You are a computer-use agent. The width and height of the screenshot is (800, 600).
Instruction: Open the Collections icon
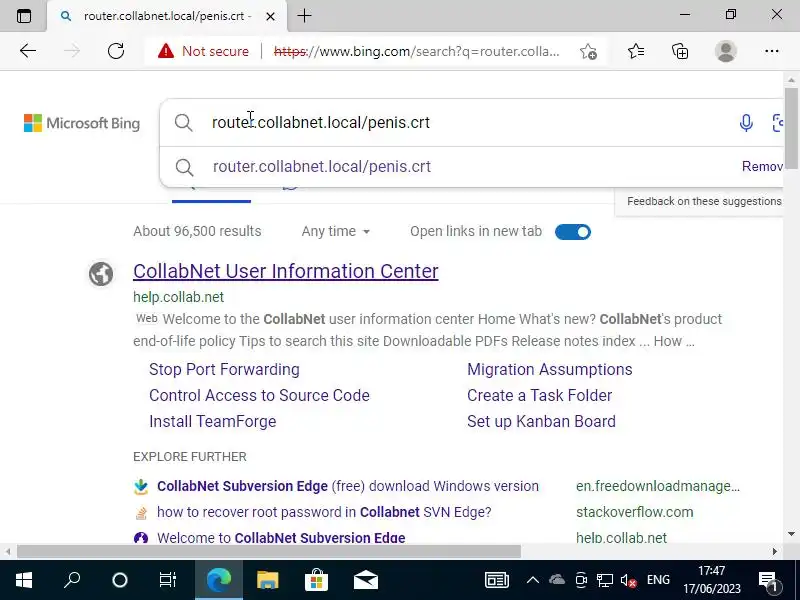[x=680, y=51]
